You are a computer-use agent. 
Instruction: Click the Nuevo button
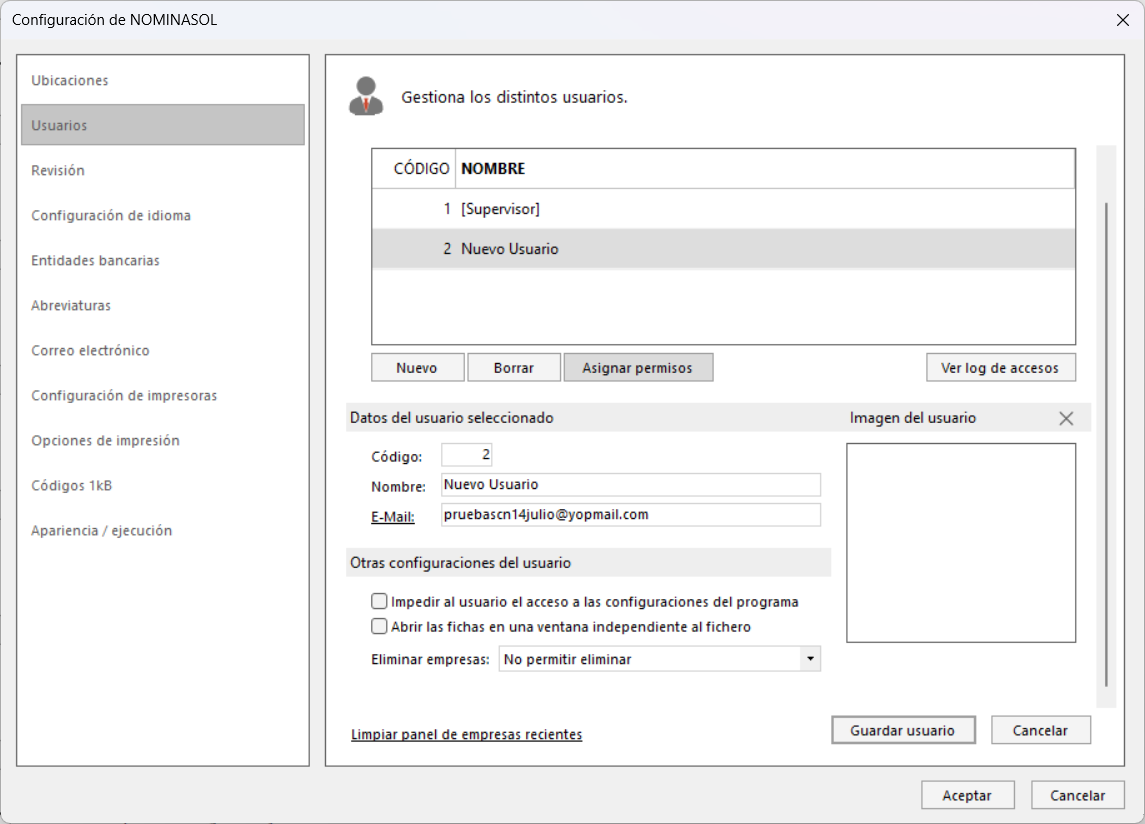pos(417,367)
